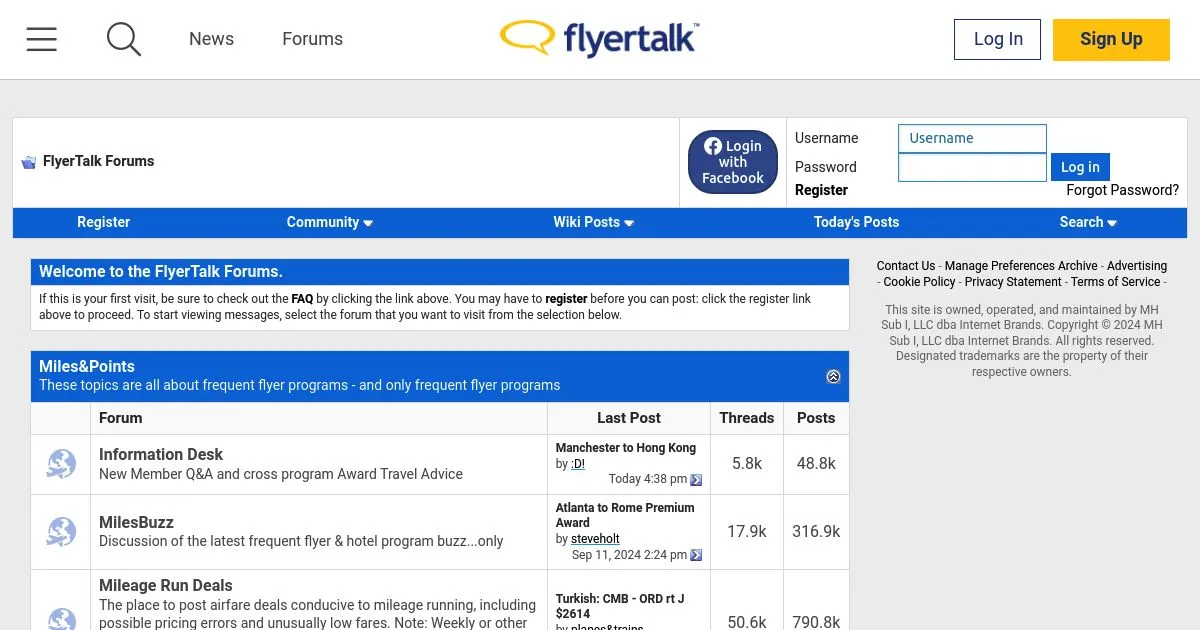
Task: Open the Community dropdown menu
Action: pyautogui.click(x=329, y=222)
